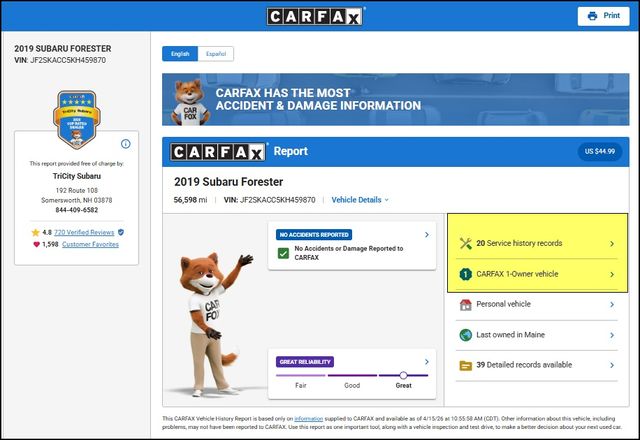Expand the Great Reliability card chevron
640x440 pixels.
point(427,362)
